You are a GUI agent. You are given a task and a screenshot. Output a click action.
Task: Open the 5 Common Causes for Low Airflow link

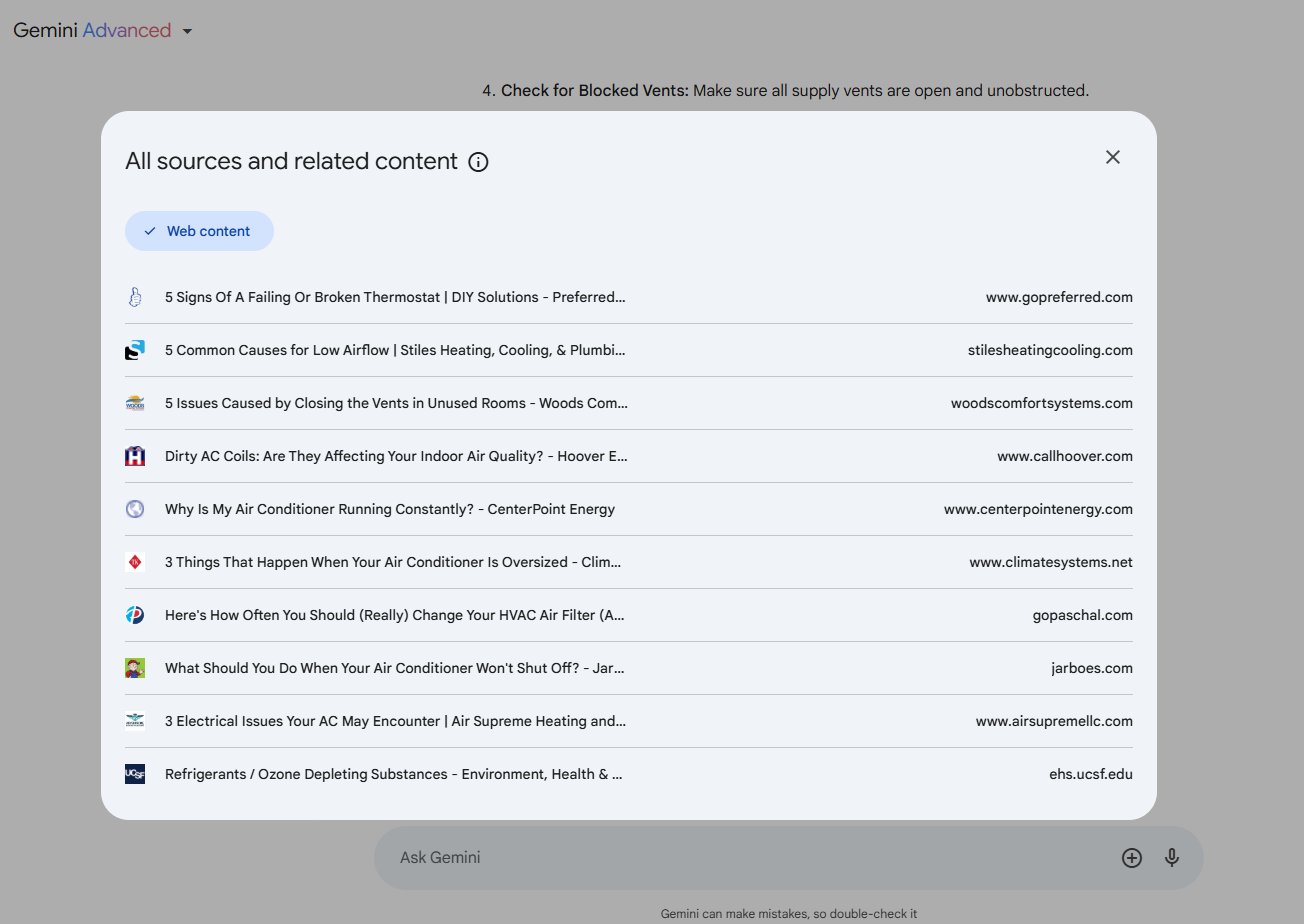(395, 350)
